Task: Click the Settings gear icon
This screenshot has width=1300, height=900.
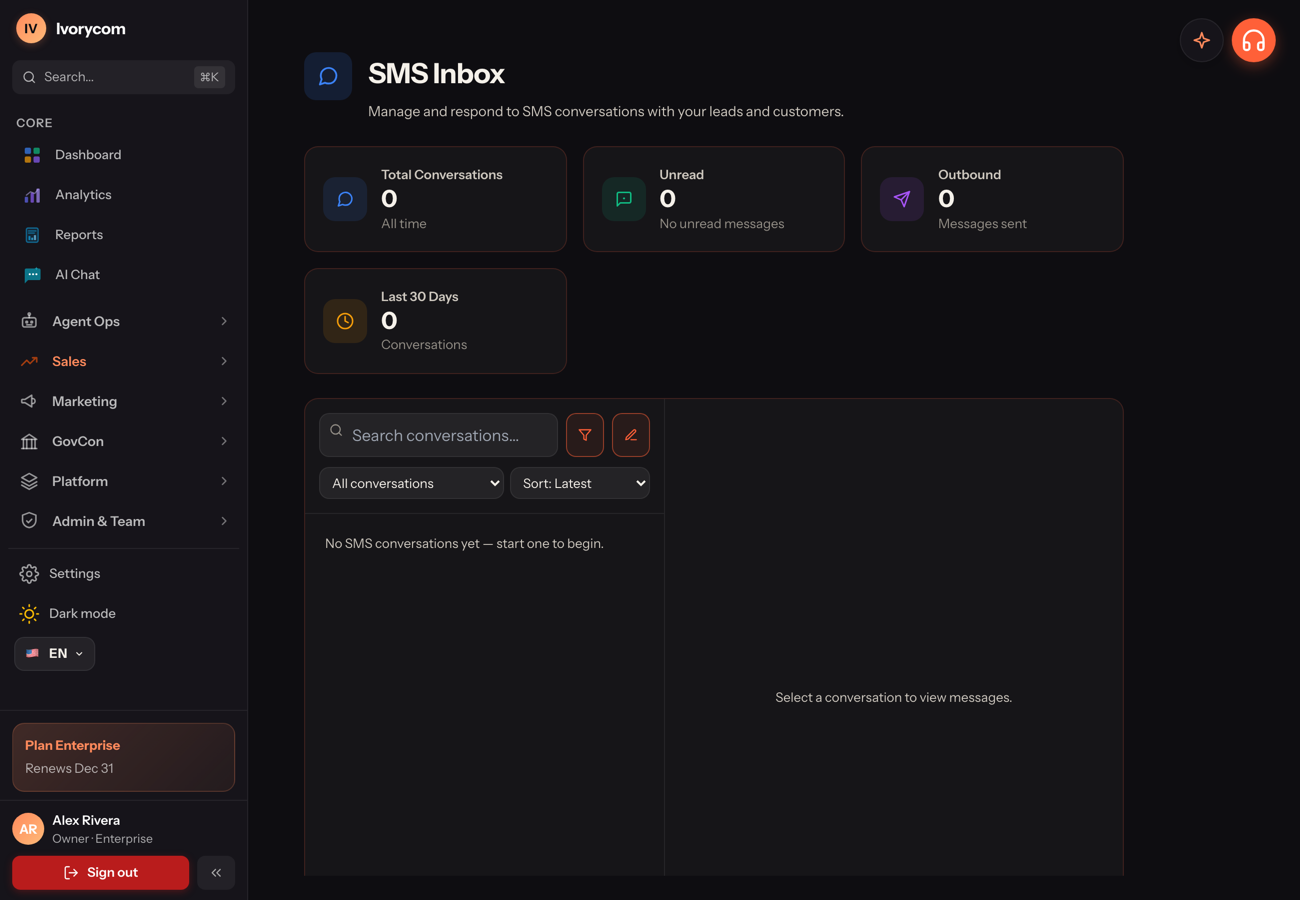Action: tap(29, 573)
